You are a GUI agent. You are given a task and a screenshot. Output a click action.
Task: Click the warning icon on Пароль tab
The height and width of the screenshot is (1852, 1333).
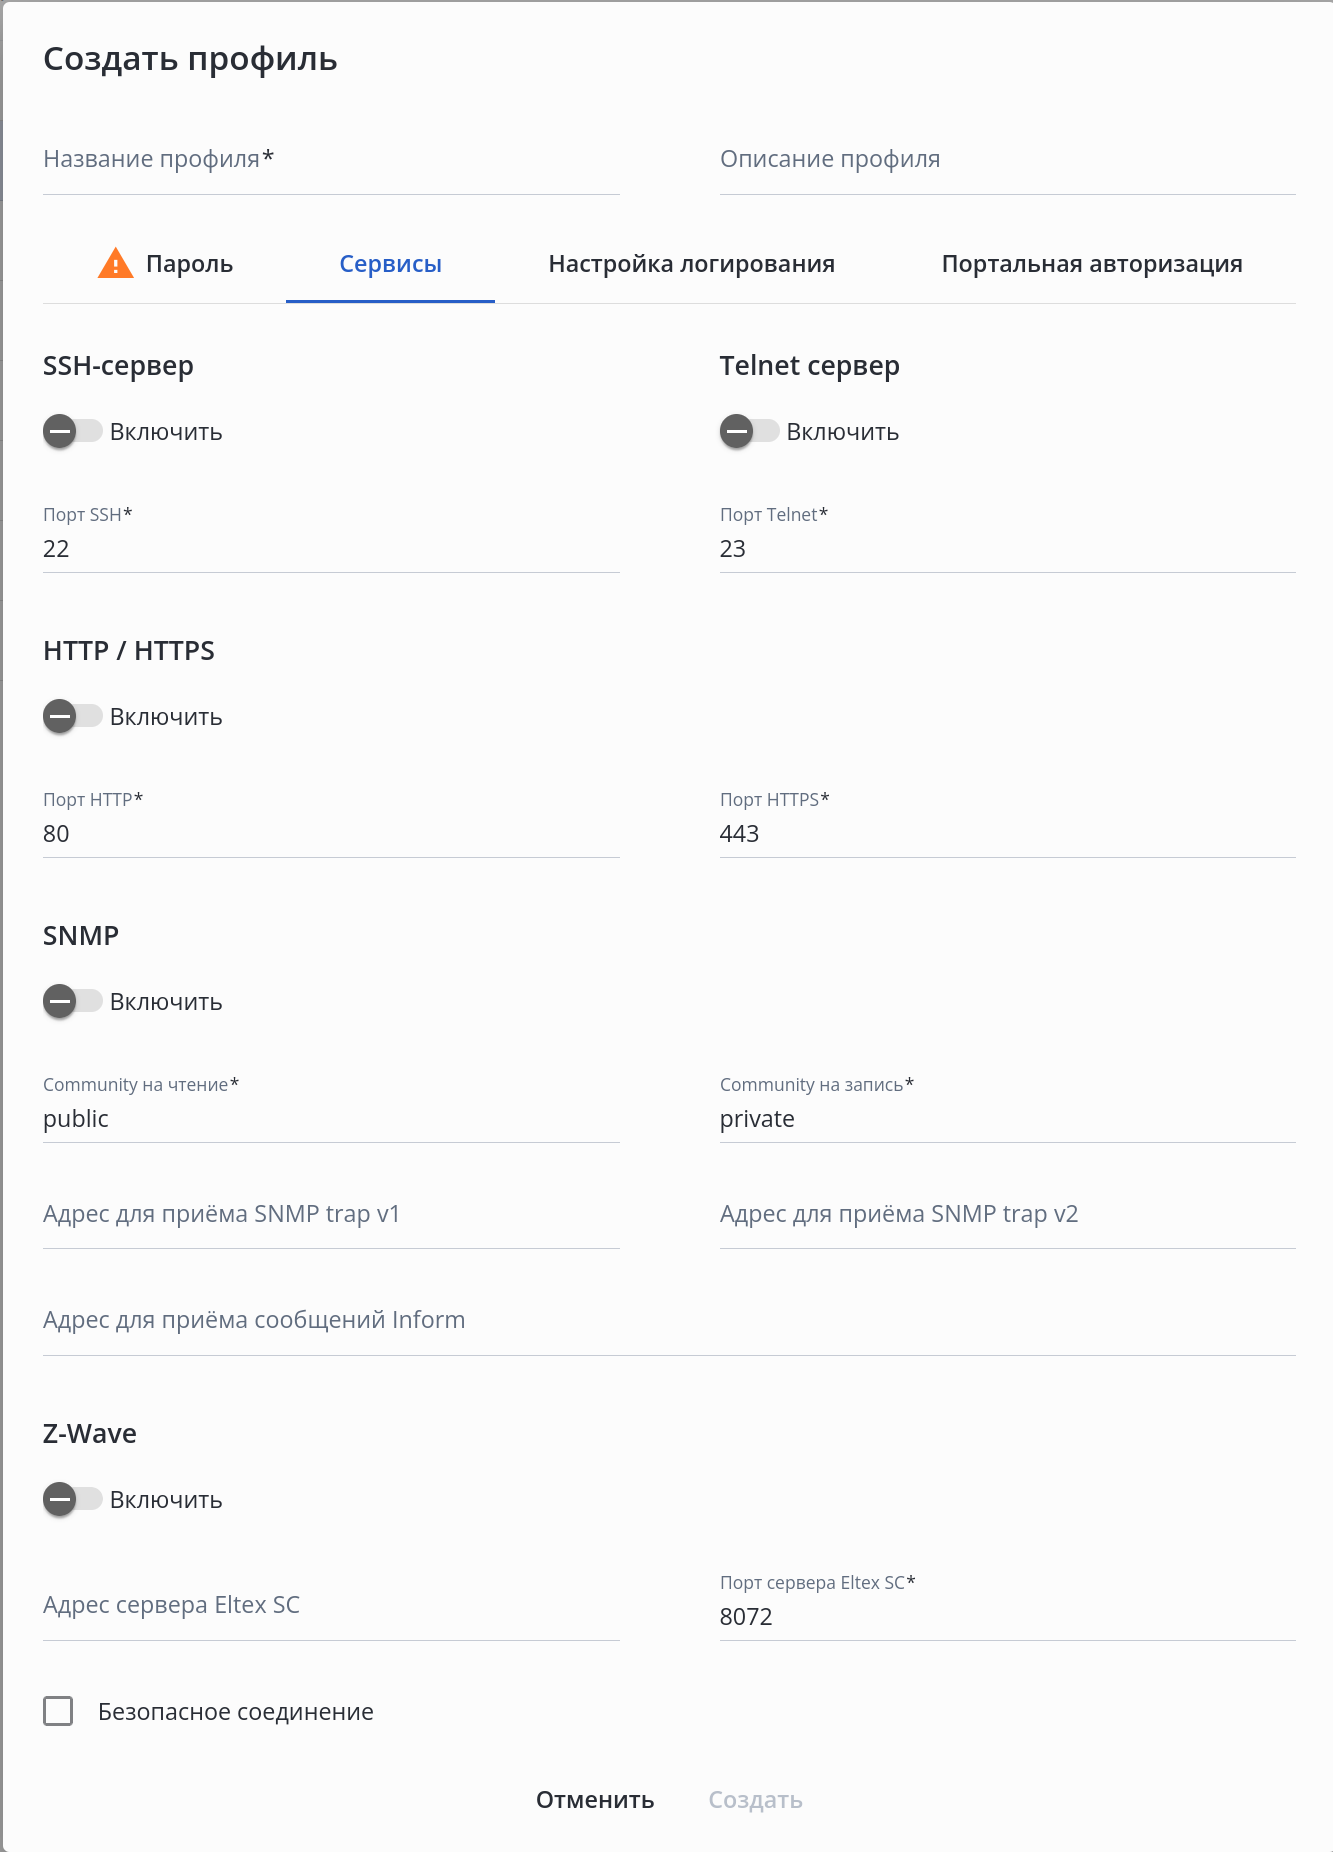point(115,263)
